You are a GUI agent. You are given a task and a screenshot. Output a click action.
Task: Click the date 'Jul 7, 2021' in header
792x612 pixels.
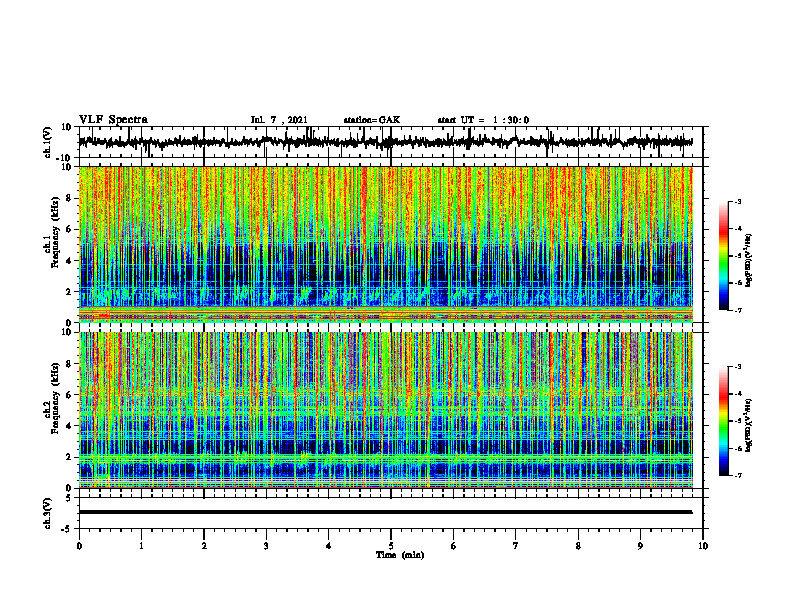279,120
